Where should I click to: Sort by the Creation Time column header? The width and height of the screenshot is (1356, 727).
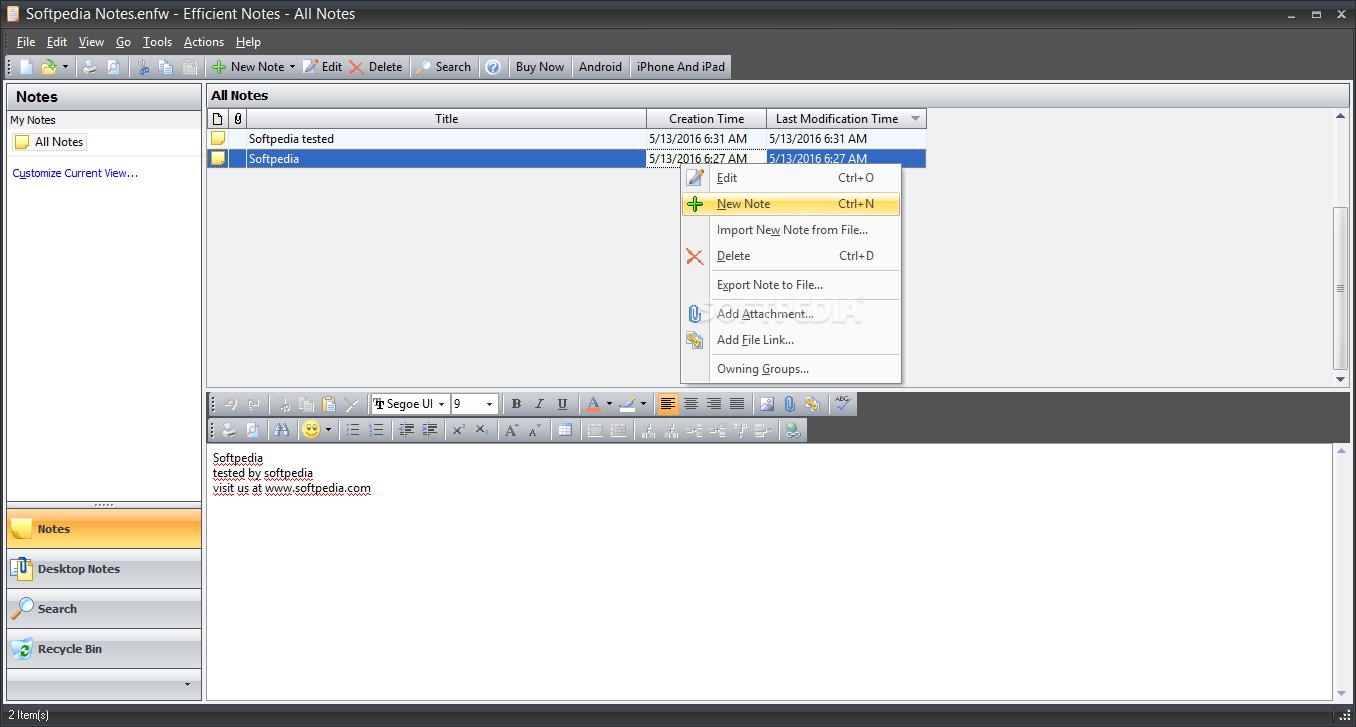click(706, 119)
